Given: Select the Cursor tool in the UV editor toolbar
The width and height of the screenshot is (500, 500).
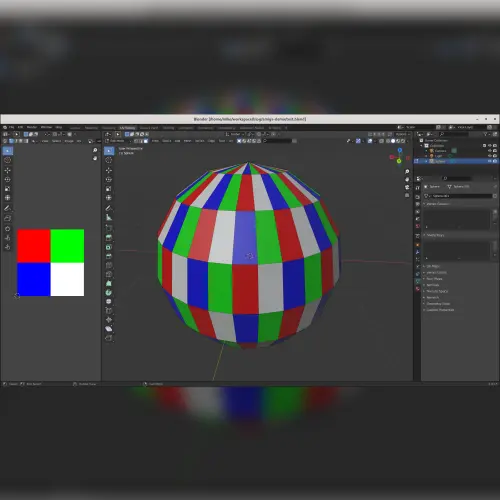Looking at the screenshot, I should click(8, 160).
